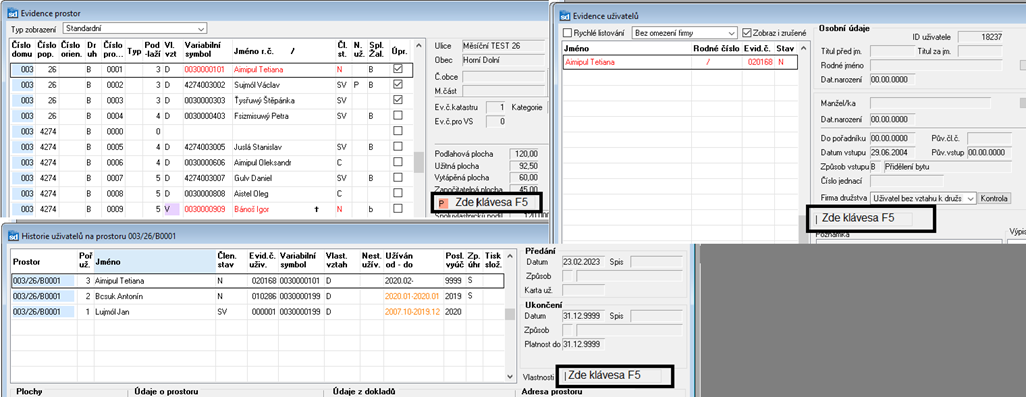Screen dimensions: 1026x397
Task: Toggle Úpr. checkbox for Juslá Stanislav row
Action: [398, 147]
